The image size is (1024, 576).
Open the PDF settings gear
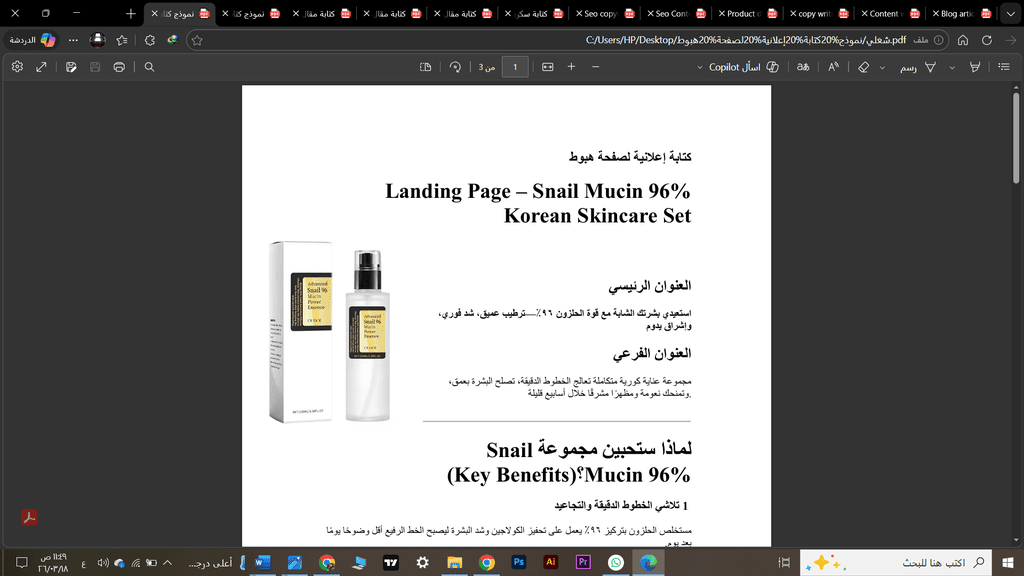coord(18,67)
